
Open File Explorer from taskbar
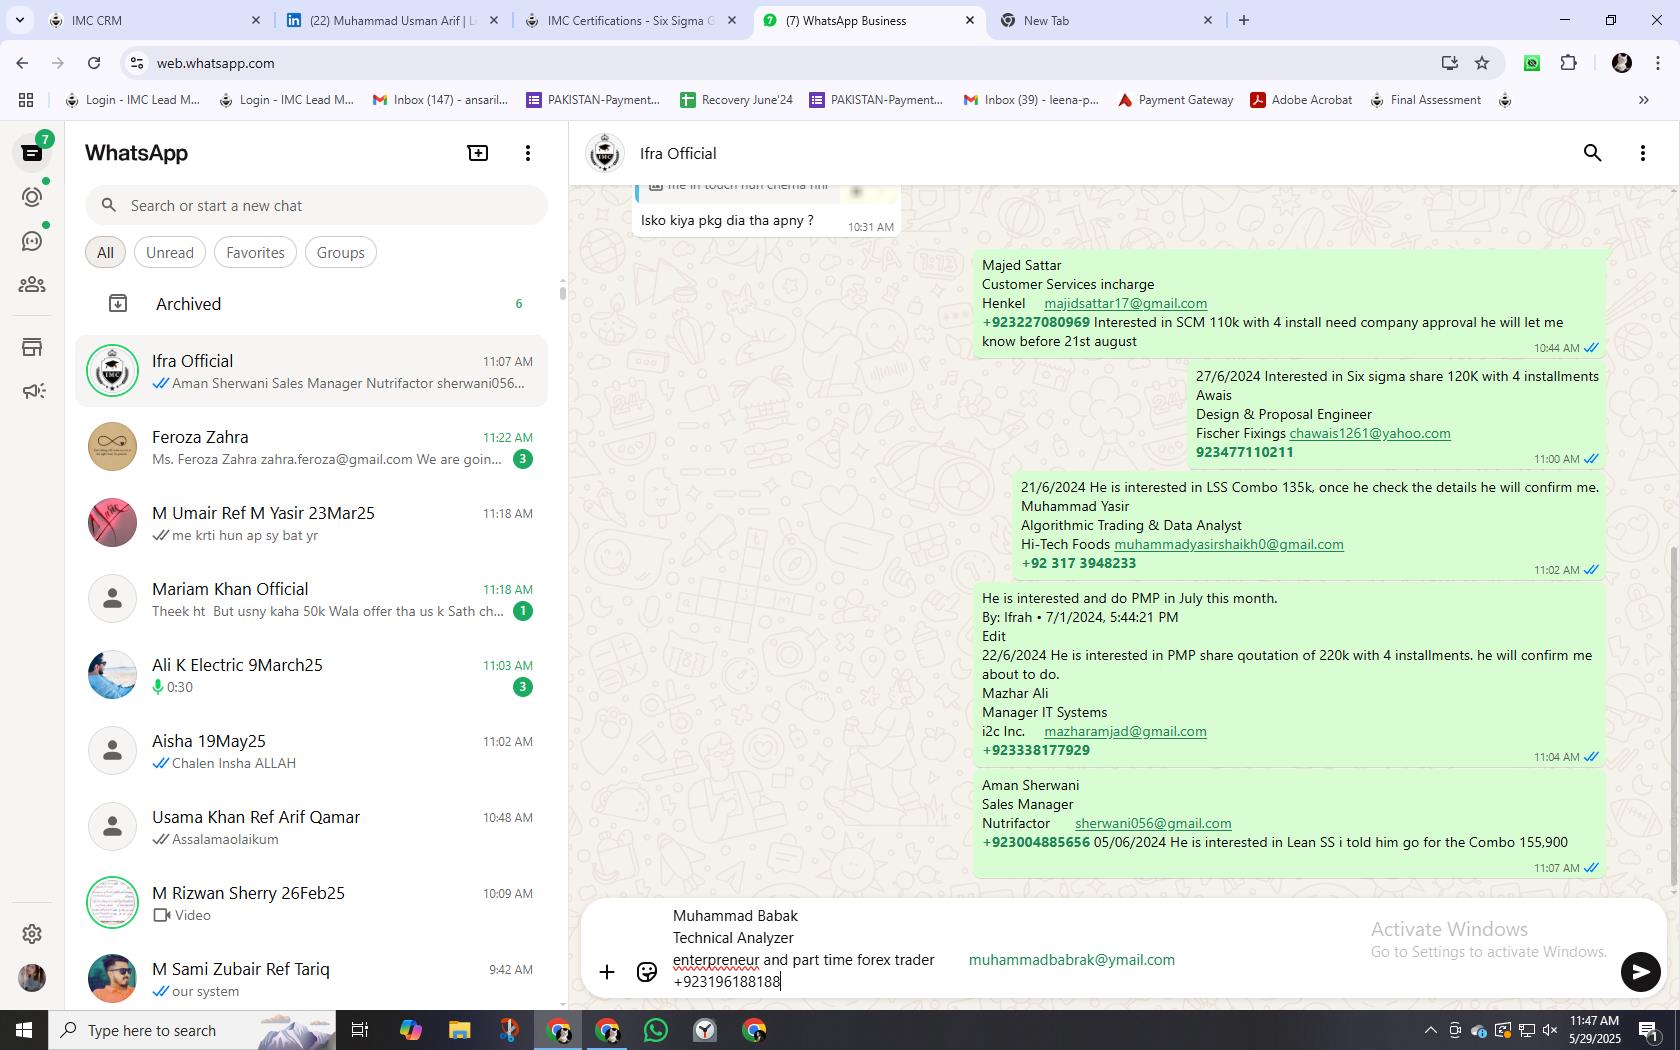tap(459, 1030)
